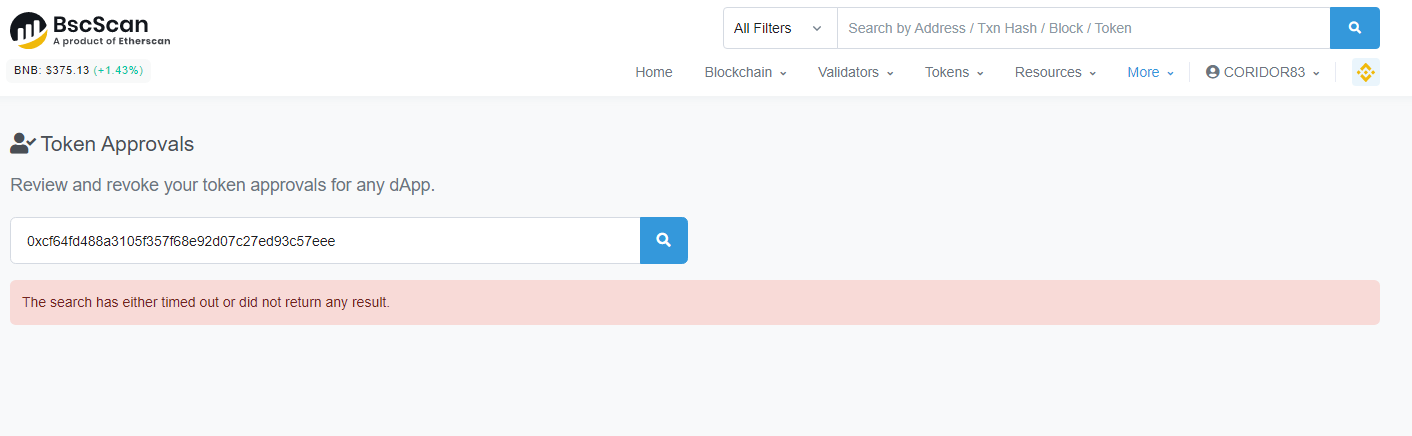The width and height of the screenshot is (1412, 436).
Task: Click the BscScan logo icon
Action: [28, 31]
